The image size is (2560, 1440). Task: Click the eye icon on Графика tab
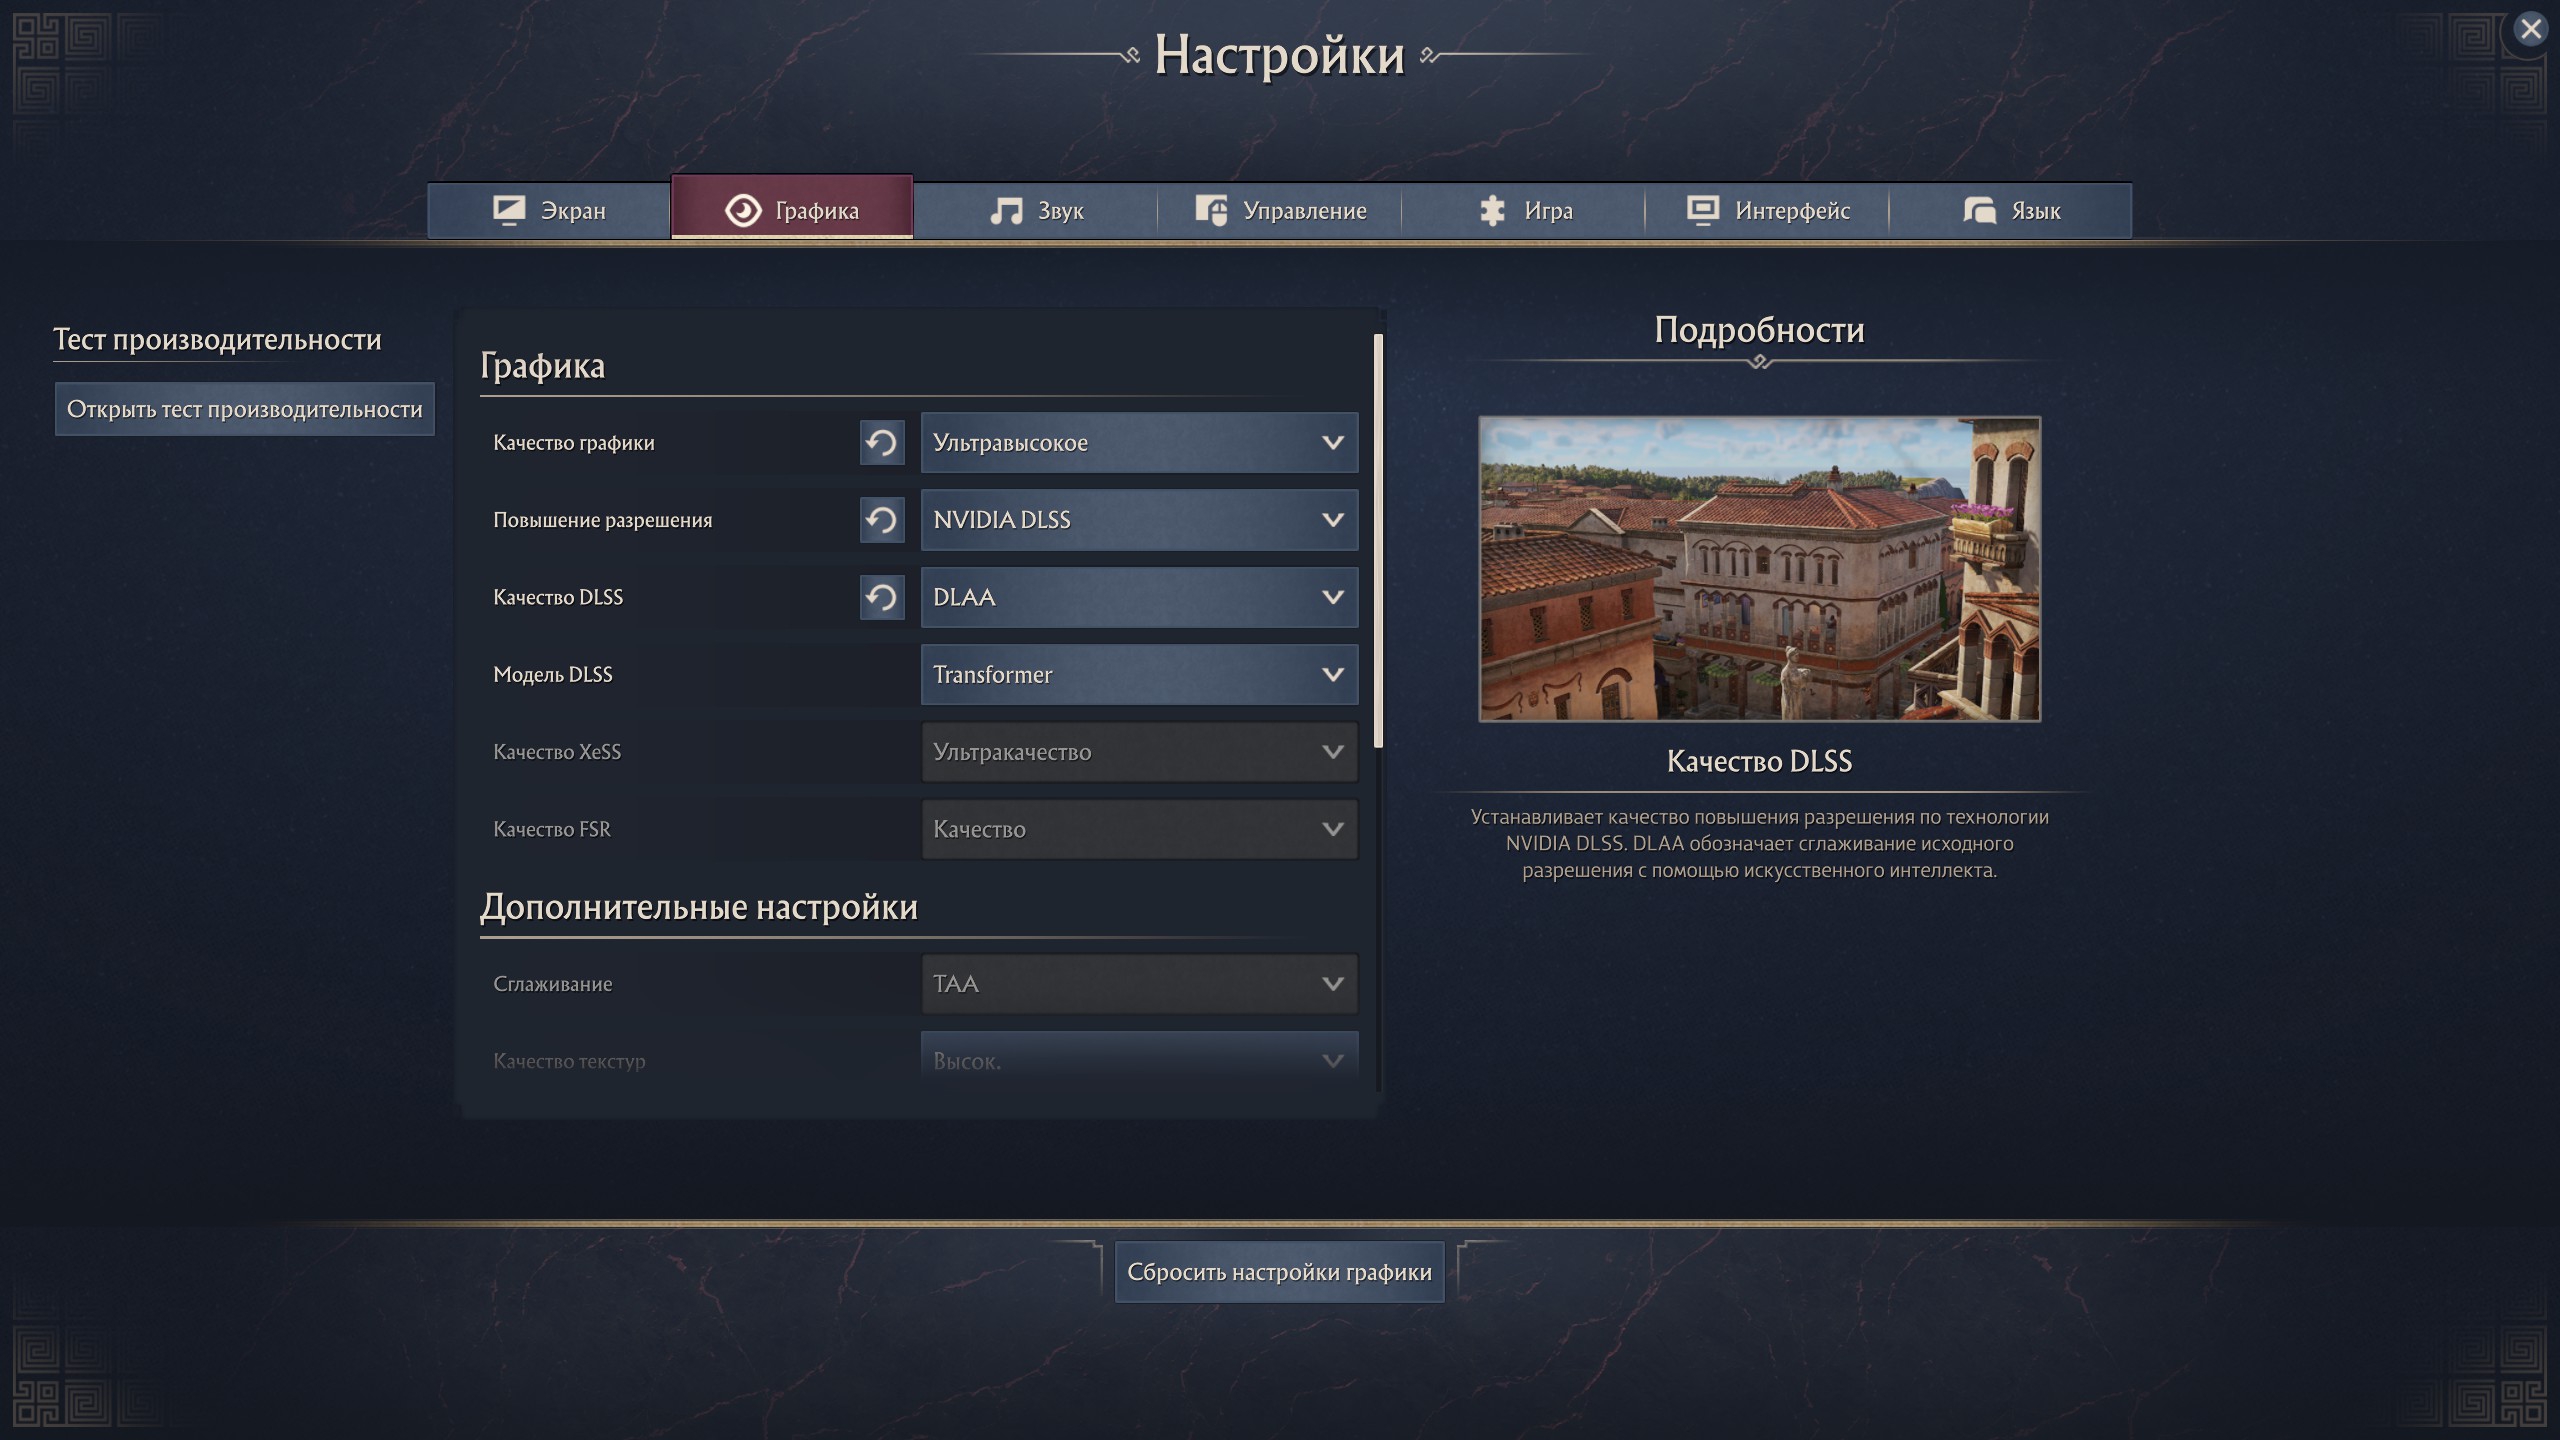click(743, 211)
